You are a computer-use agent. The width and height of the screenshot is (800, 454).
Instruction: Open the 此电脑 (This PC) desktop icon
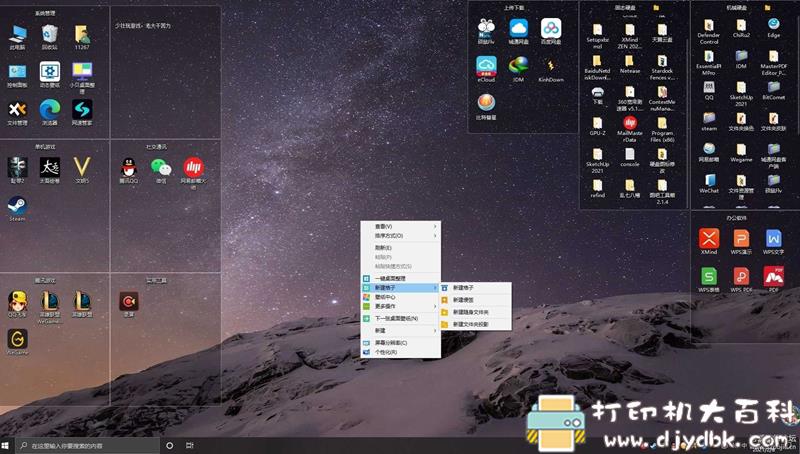tap(17, 37)
